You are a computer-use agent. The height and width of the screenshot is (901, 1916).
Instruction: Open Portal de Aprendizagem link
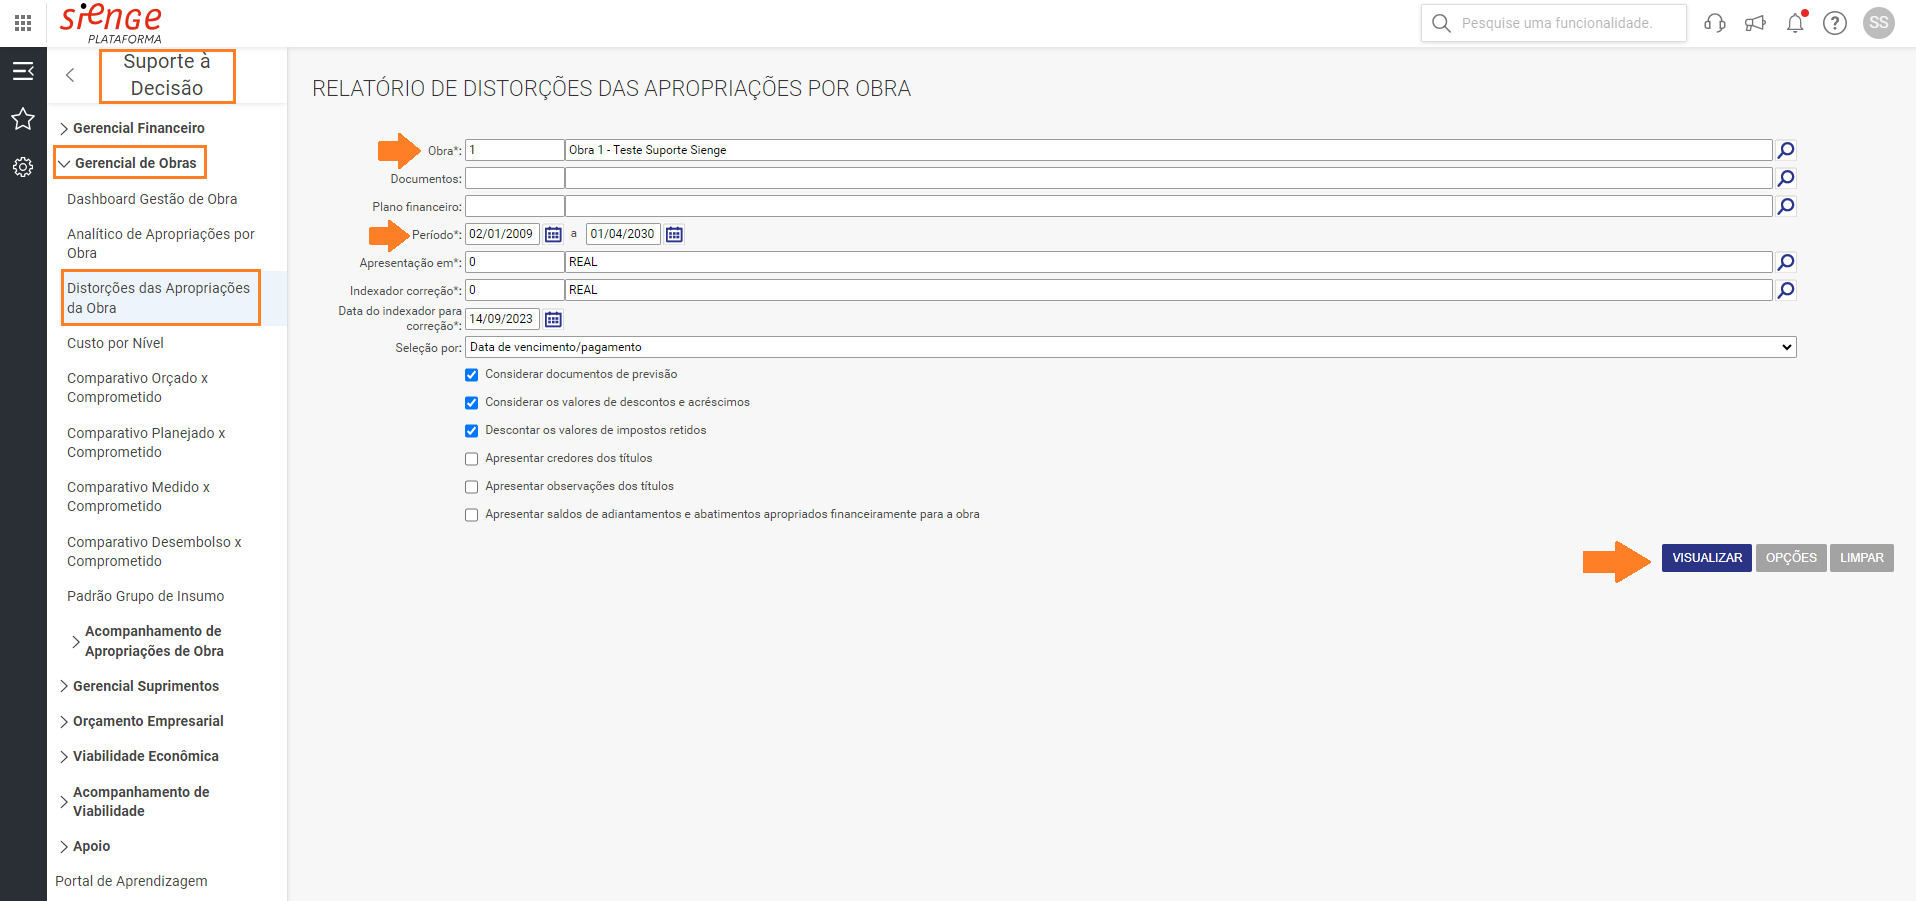click(131, 881)
